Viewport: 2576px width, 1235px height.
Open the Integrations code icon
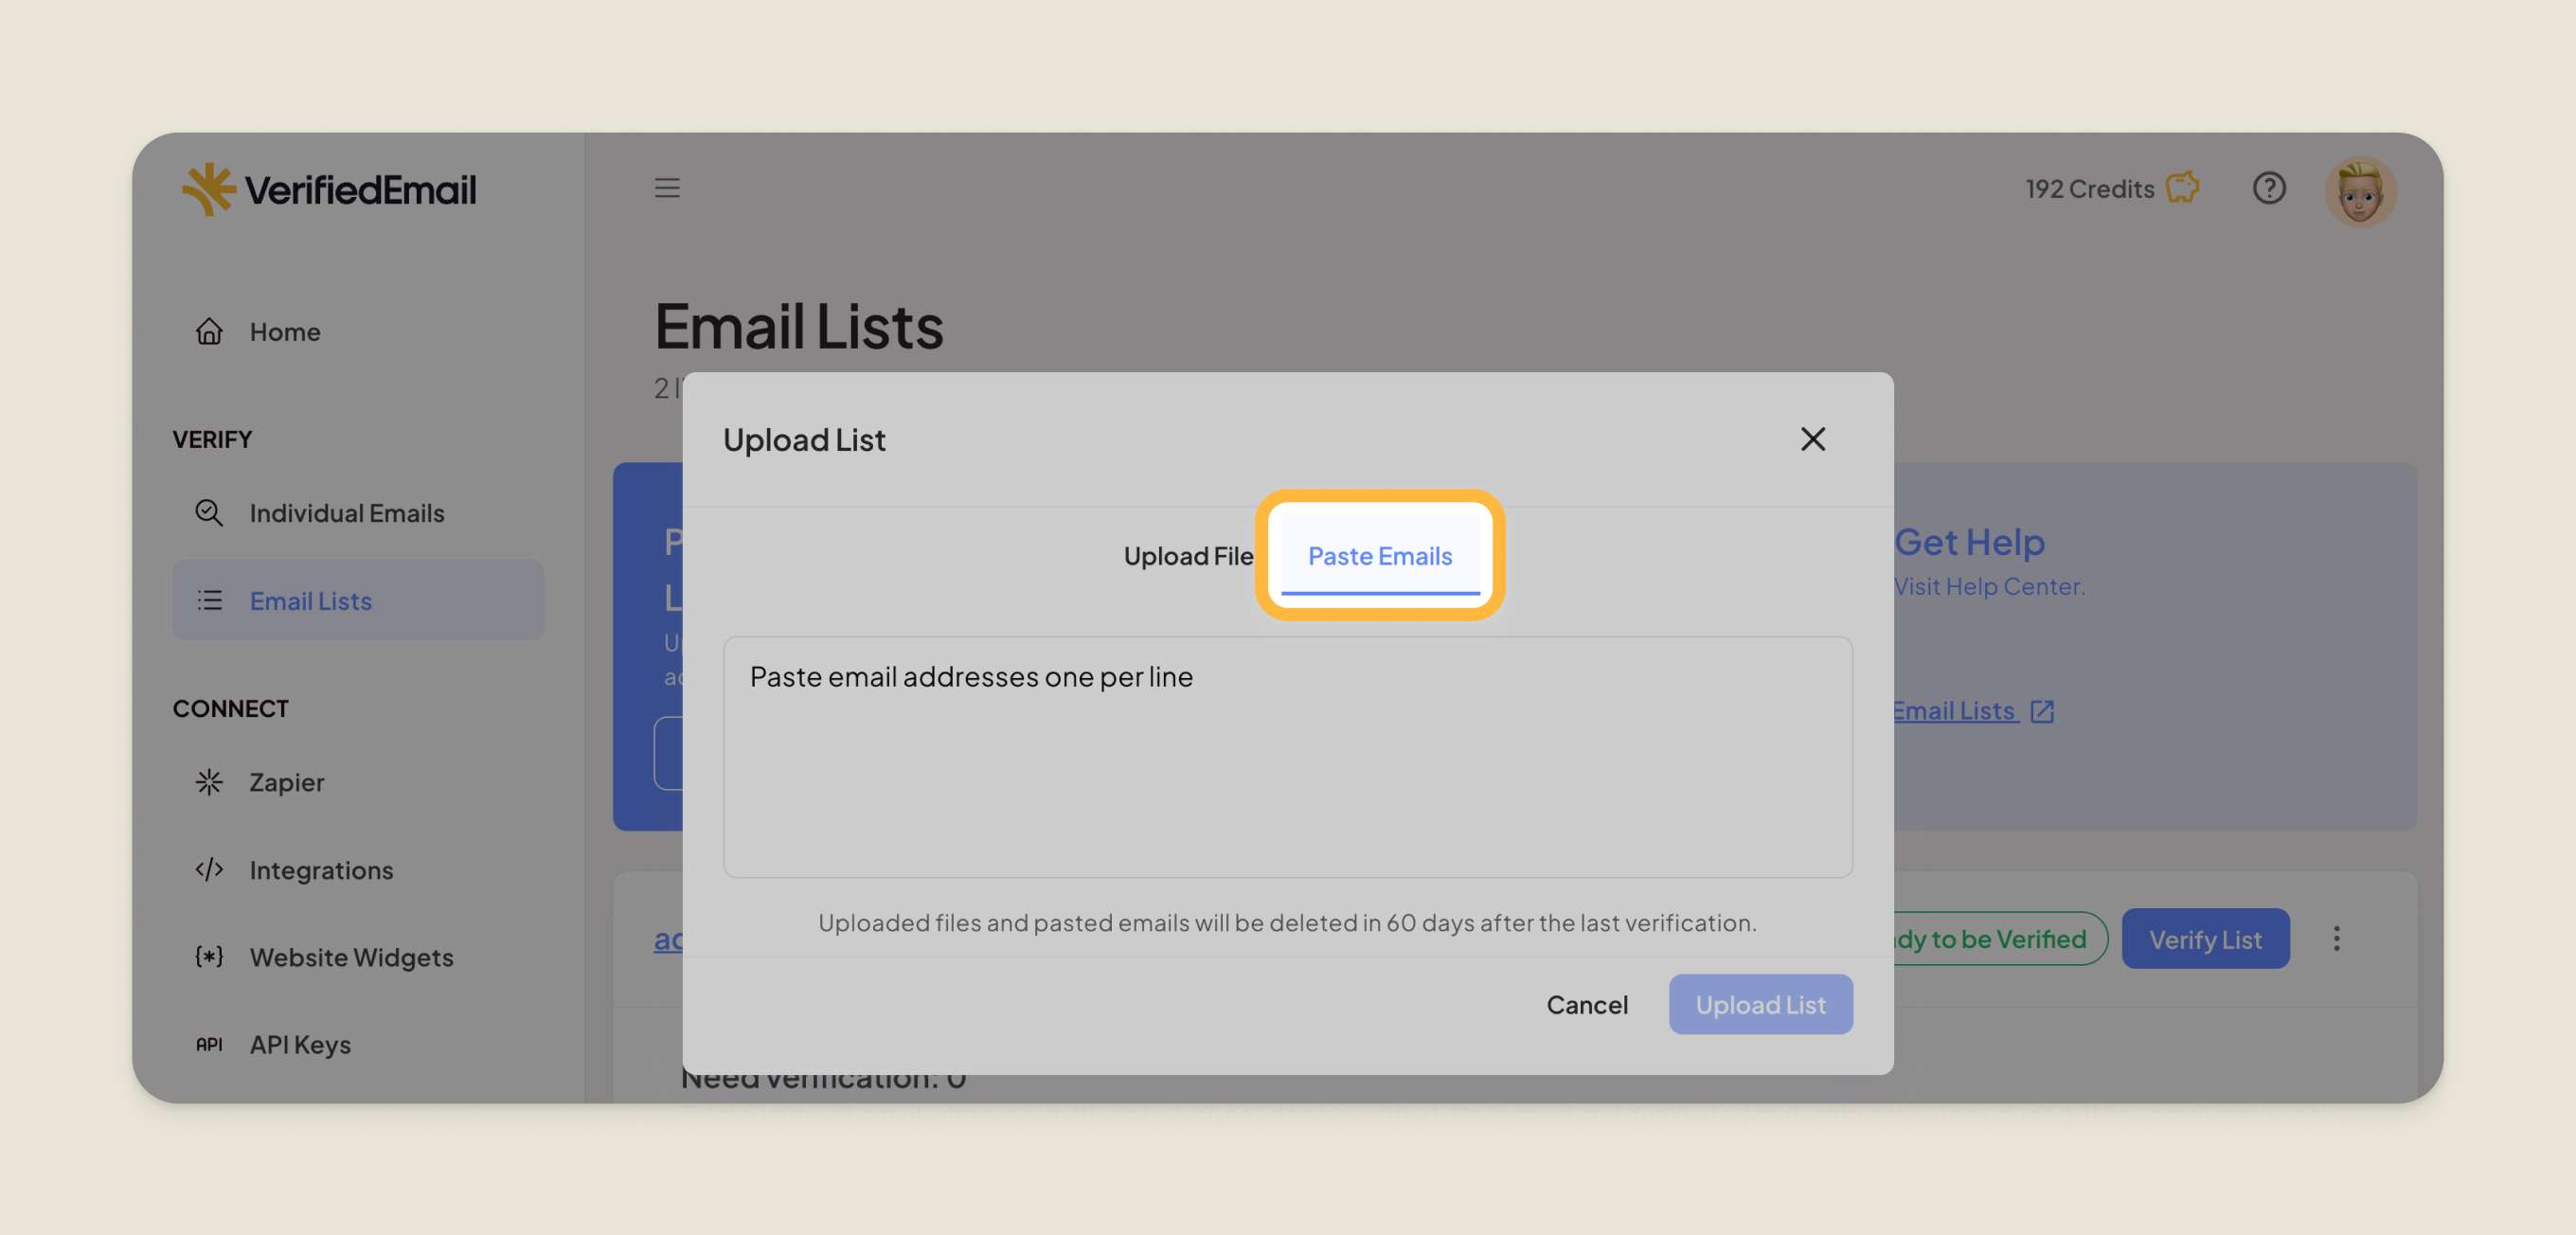point(209,869)
